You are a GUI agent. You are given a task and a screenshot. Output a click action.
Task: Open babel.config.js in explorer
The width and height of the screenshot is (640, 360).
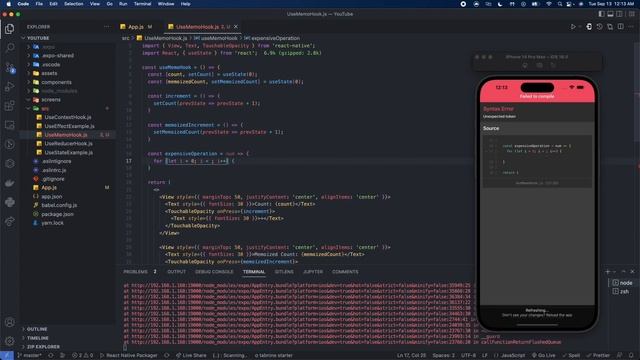(68, 205)
